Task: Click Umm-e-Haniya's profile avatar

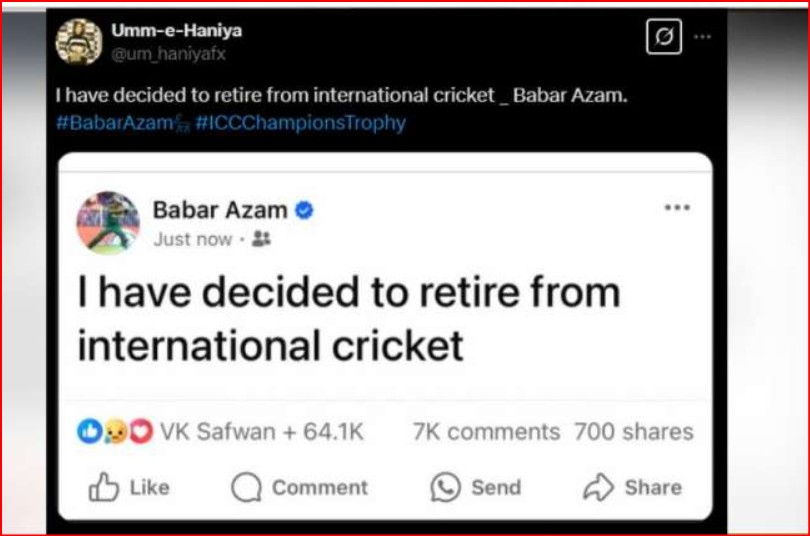Action: (x=79, y=41)
